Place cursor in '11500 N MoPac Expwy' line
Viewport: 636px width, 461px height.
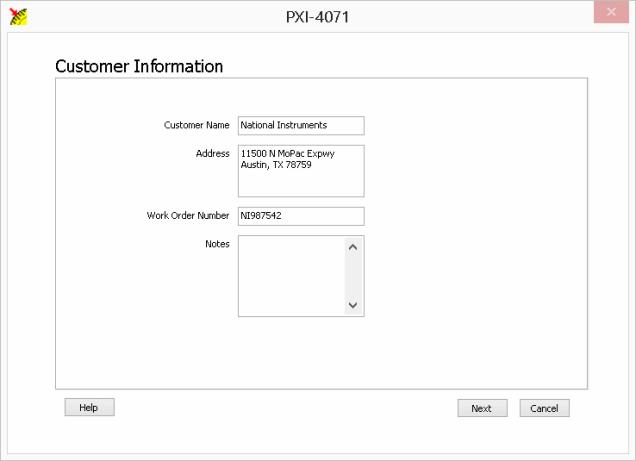(x=281, y=154)
